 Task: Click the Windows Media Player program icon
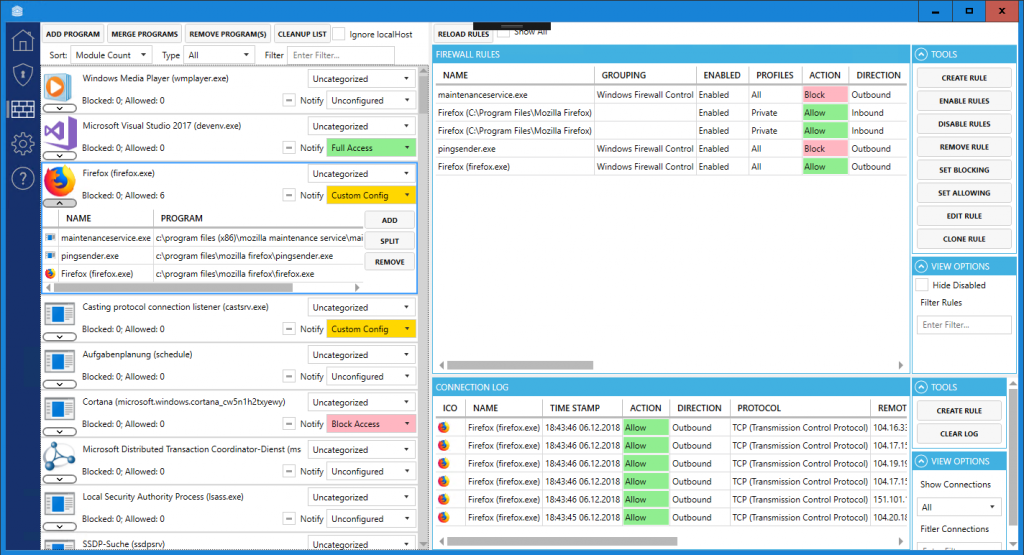(x=58, y=87)
